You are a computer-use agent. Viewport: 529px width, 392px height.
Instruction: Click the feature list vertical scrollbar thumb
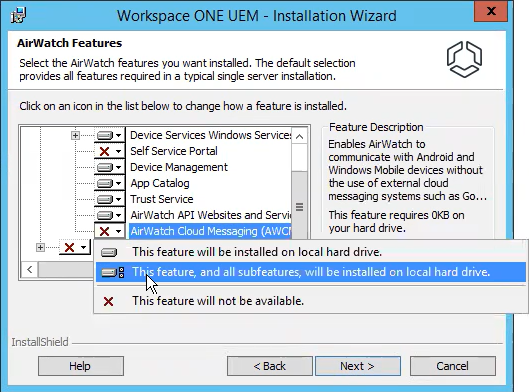click(299, 206)
